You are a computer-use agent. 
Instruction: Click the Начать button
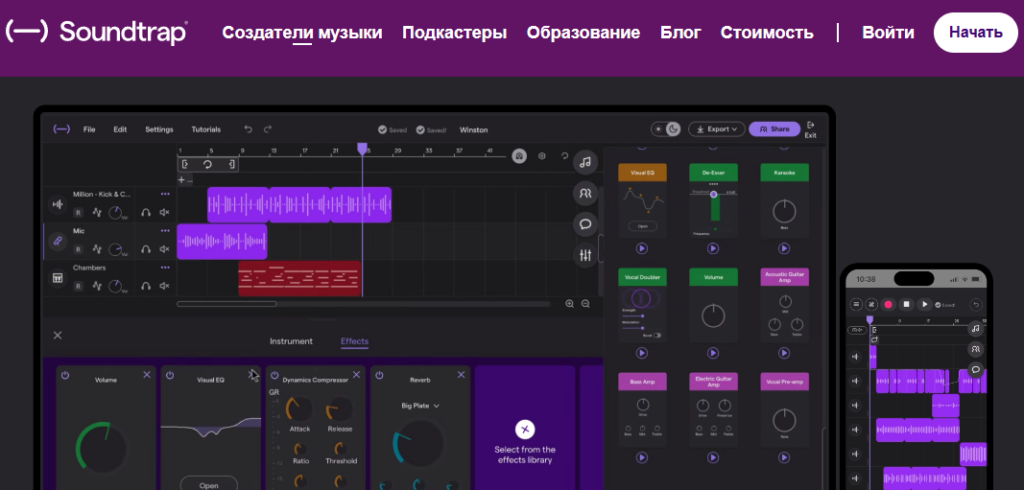tap(976, 32)
